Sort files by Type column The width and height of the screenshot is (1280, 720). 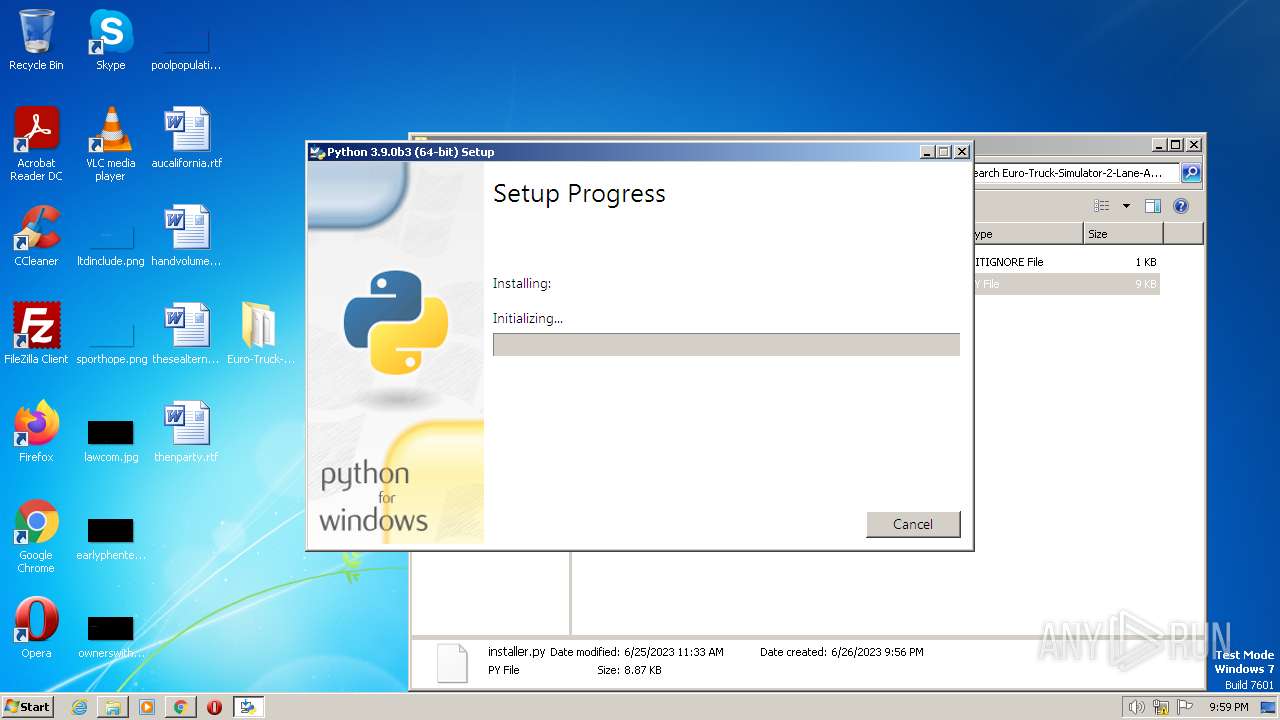pyautogui.click(x=1027, y=234)
